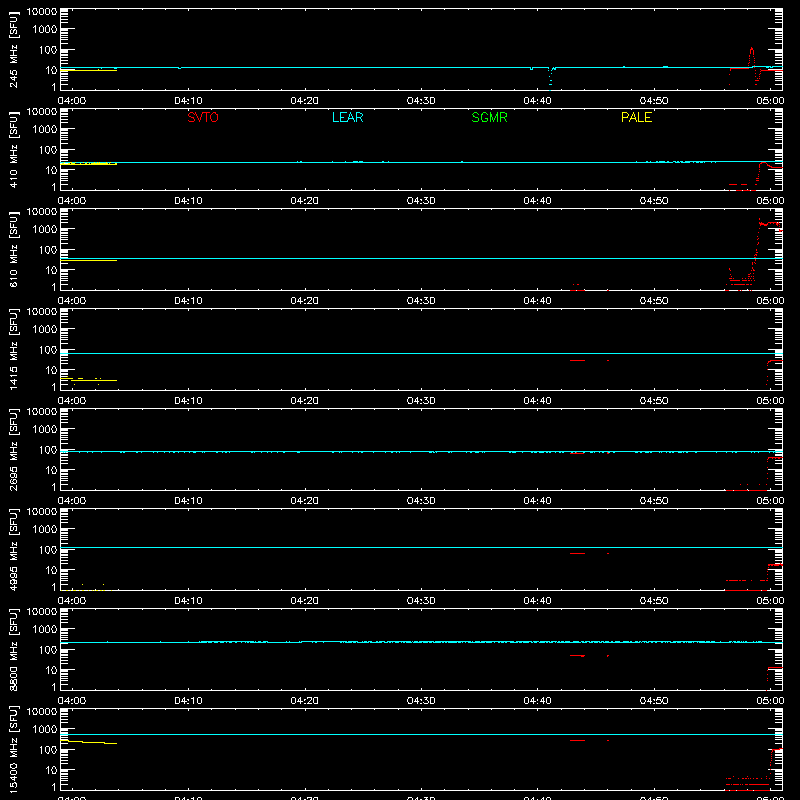Click 04:40 tick label under 1415 MHz panel

click(x=537, y=401)
